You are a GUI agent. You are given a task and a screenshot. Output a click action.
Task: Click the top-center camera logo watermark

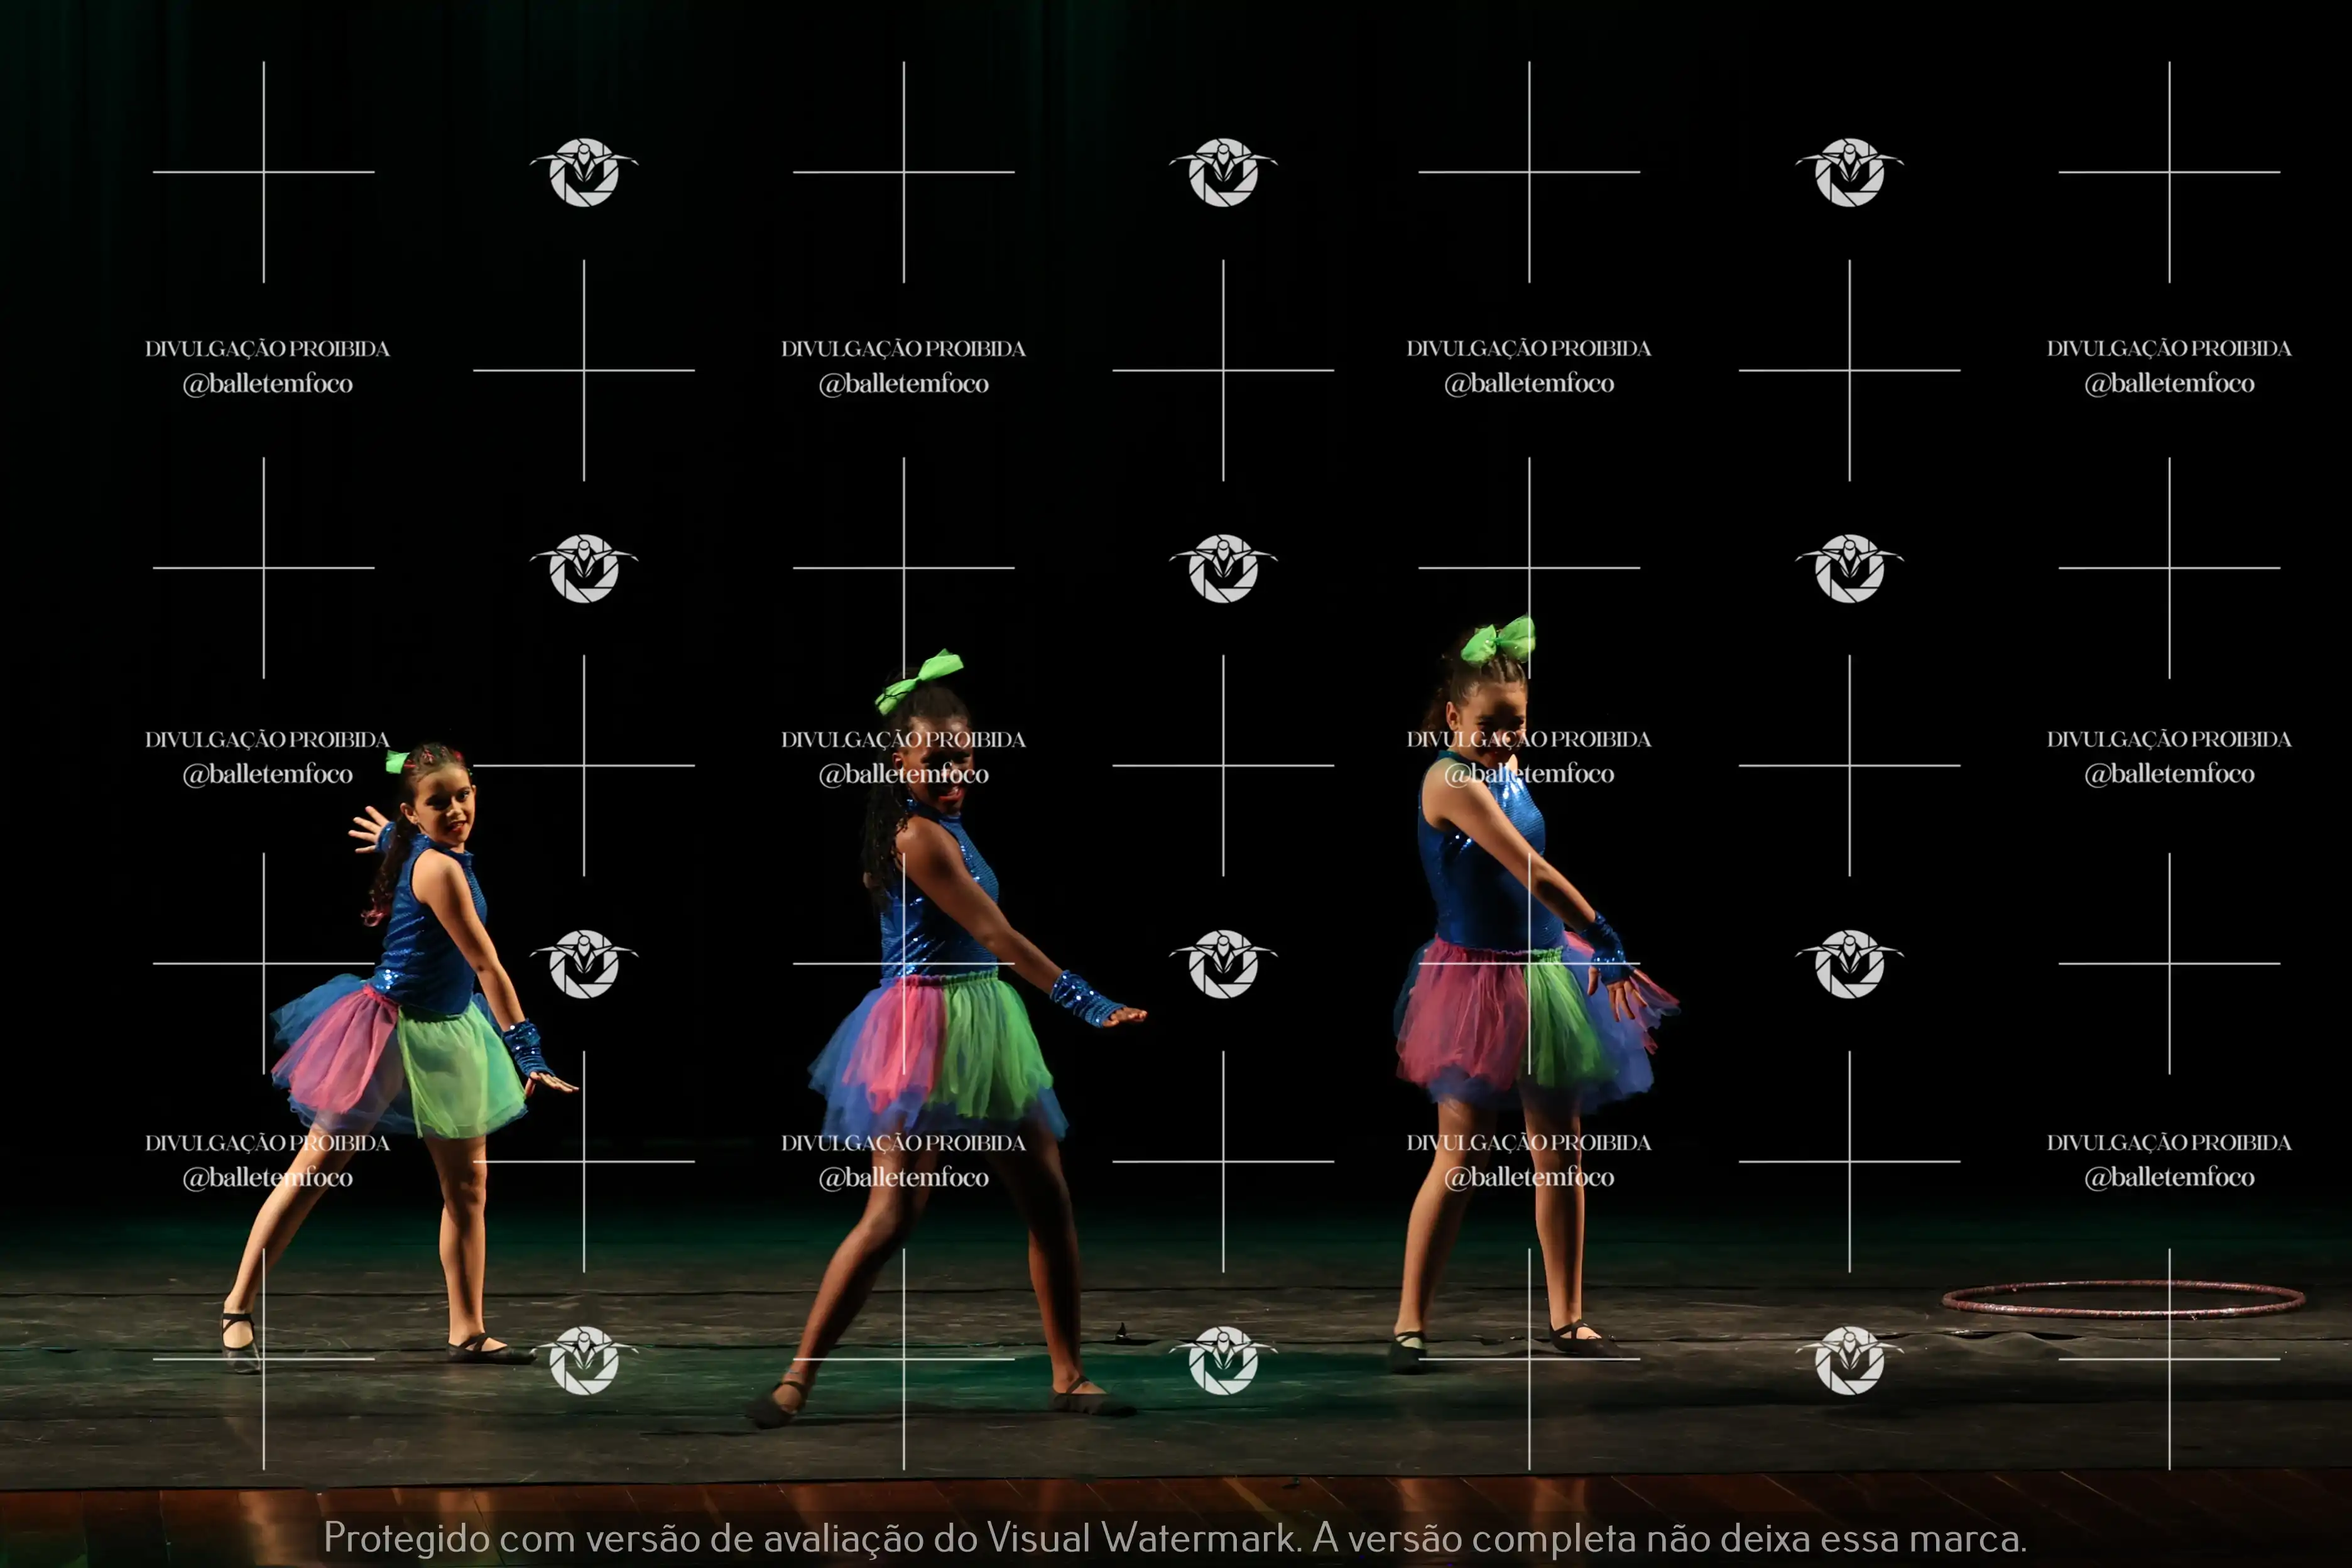pos(1223,173)
